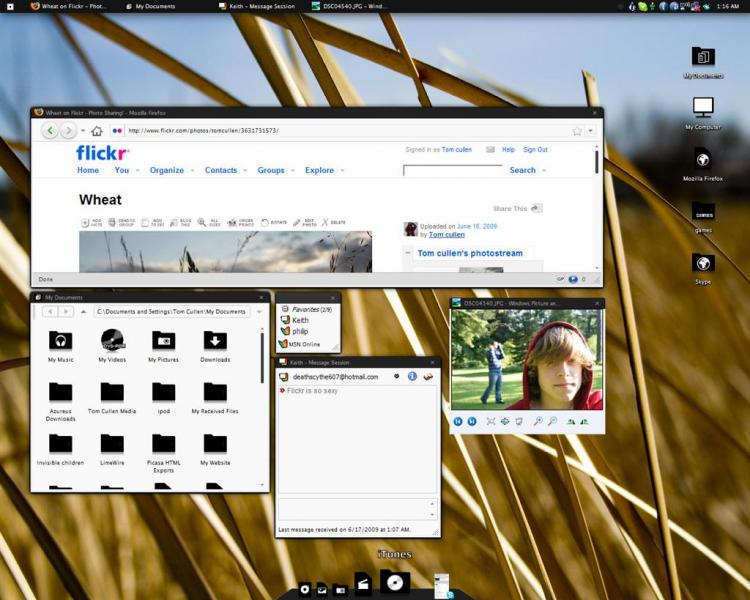Viewport: 750px width, 600px height.
Task: Open My Music folder
Action: point(60,345)
